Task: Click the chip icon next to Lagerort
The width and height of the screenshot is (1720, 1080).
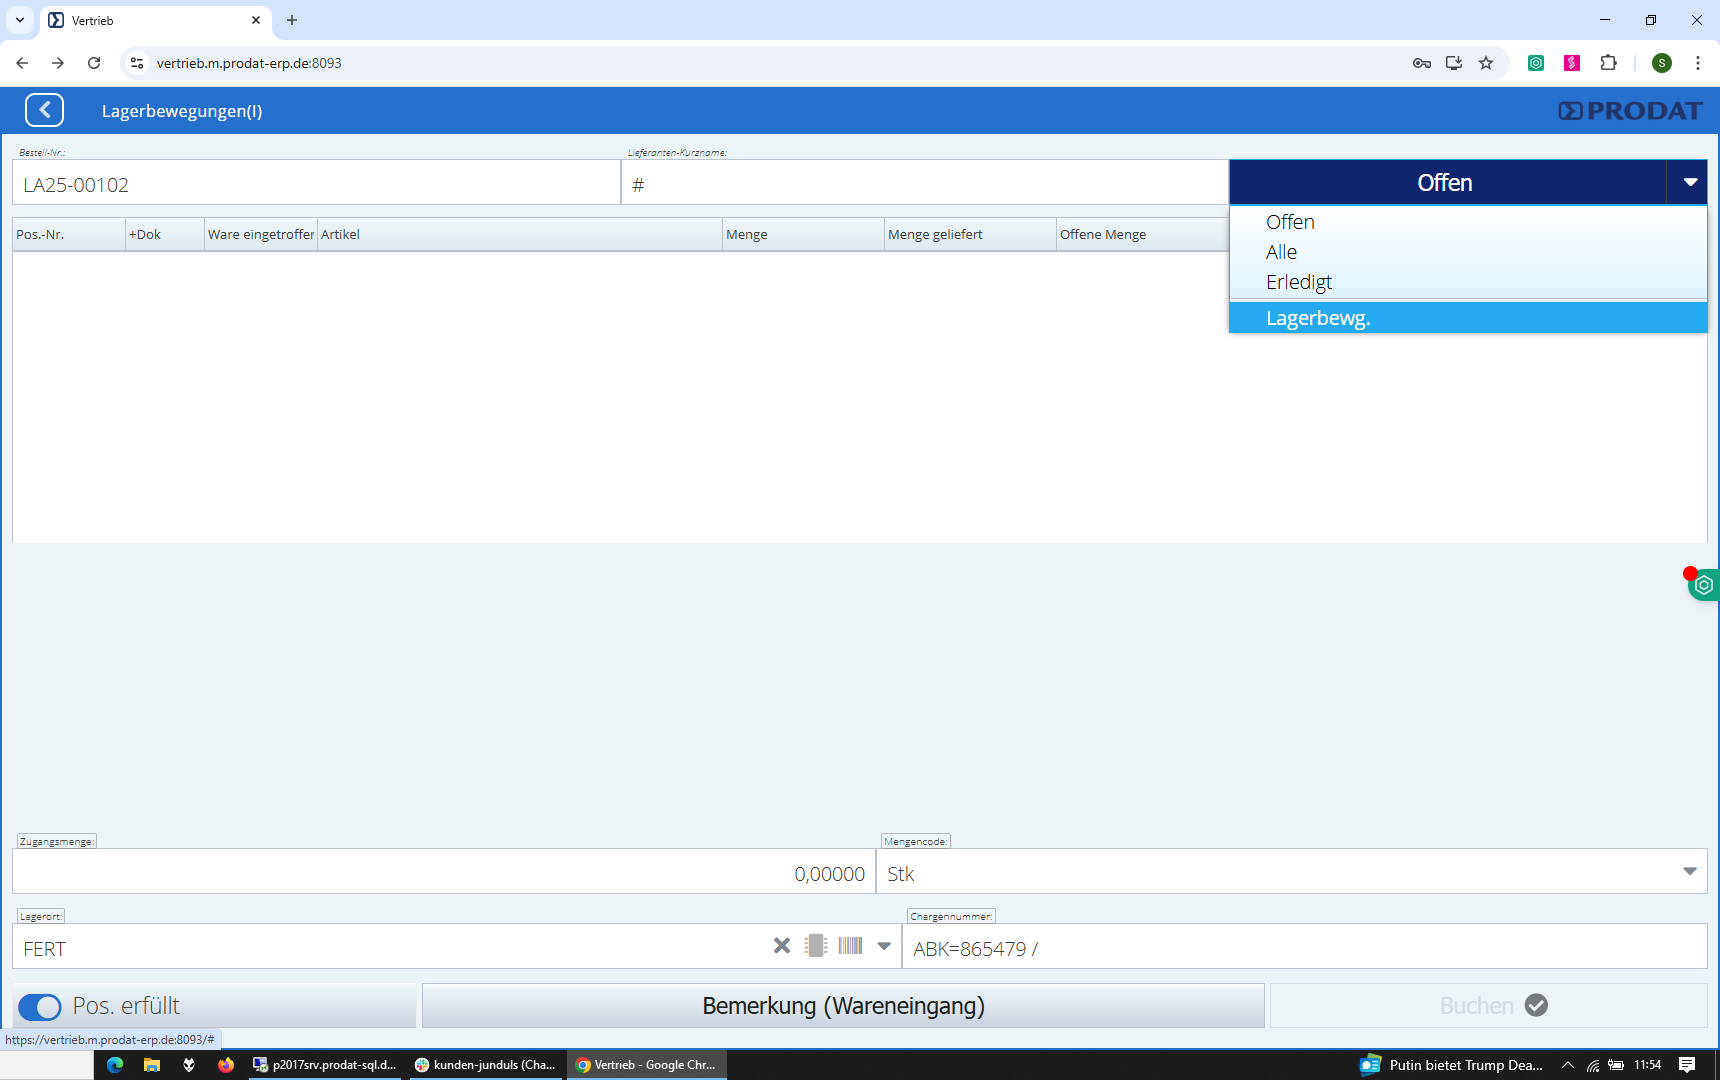Action: tap(816, 946)
